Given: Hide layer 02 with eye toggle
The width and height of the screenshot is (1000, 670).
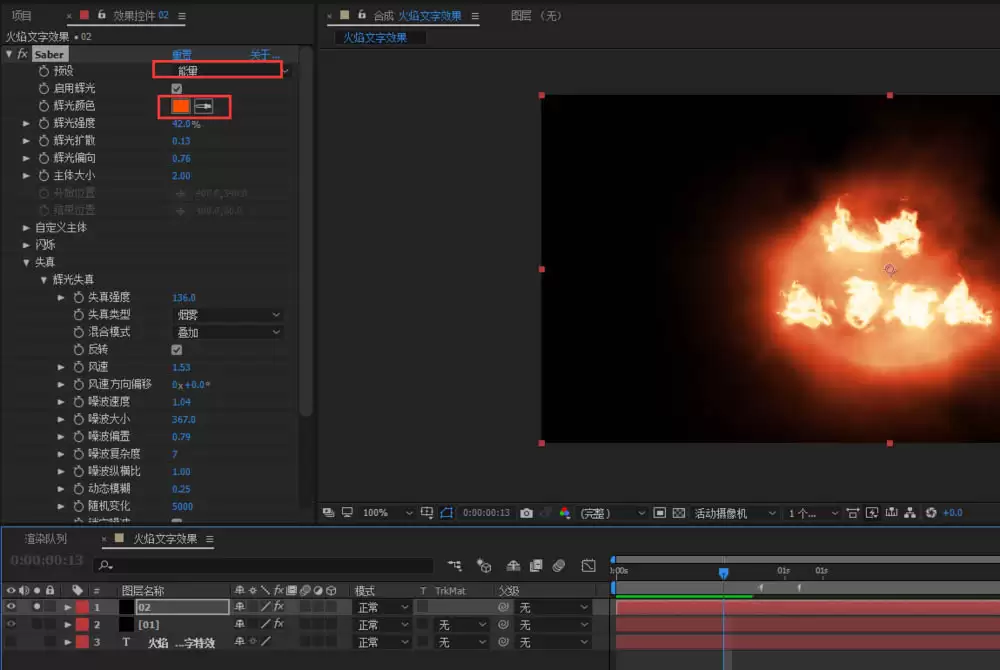Looking at the screenshot, I should pyautogui.click(x=11, y=607).
